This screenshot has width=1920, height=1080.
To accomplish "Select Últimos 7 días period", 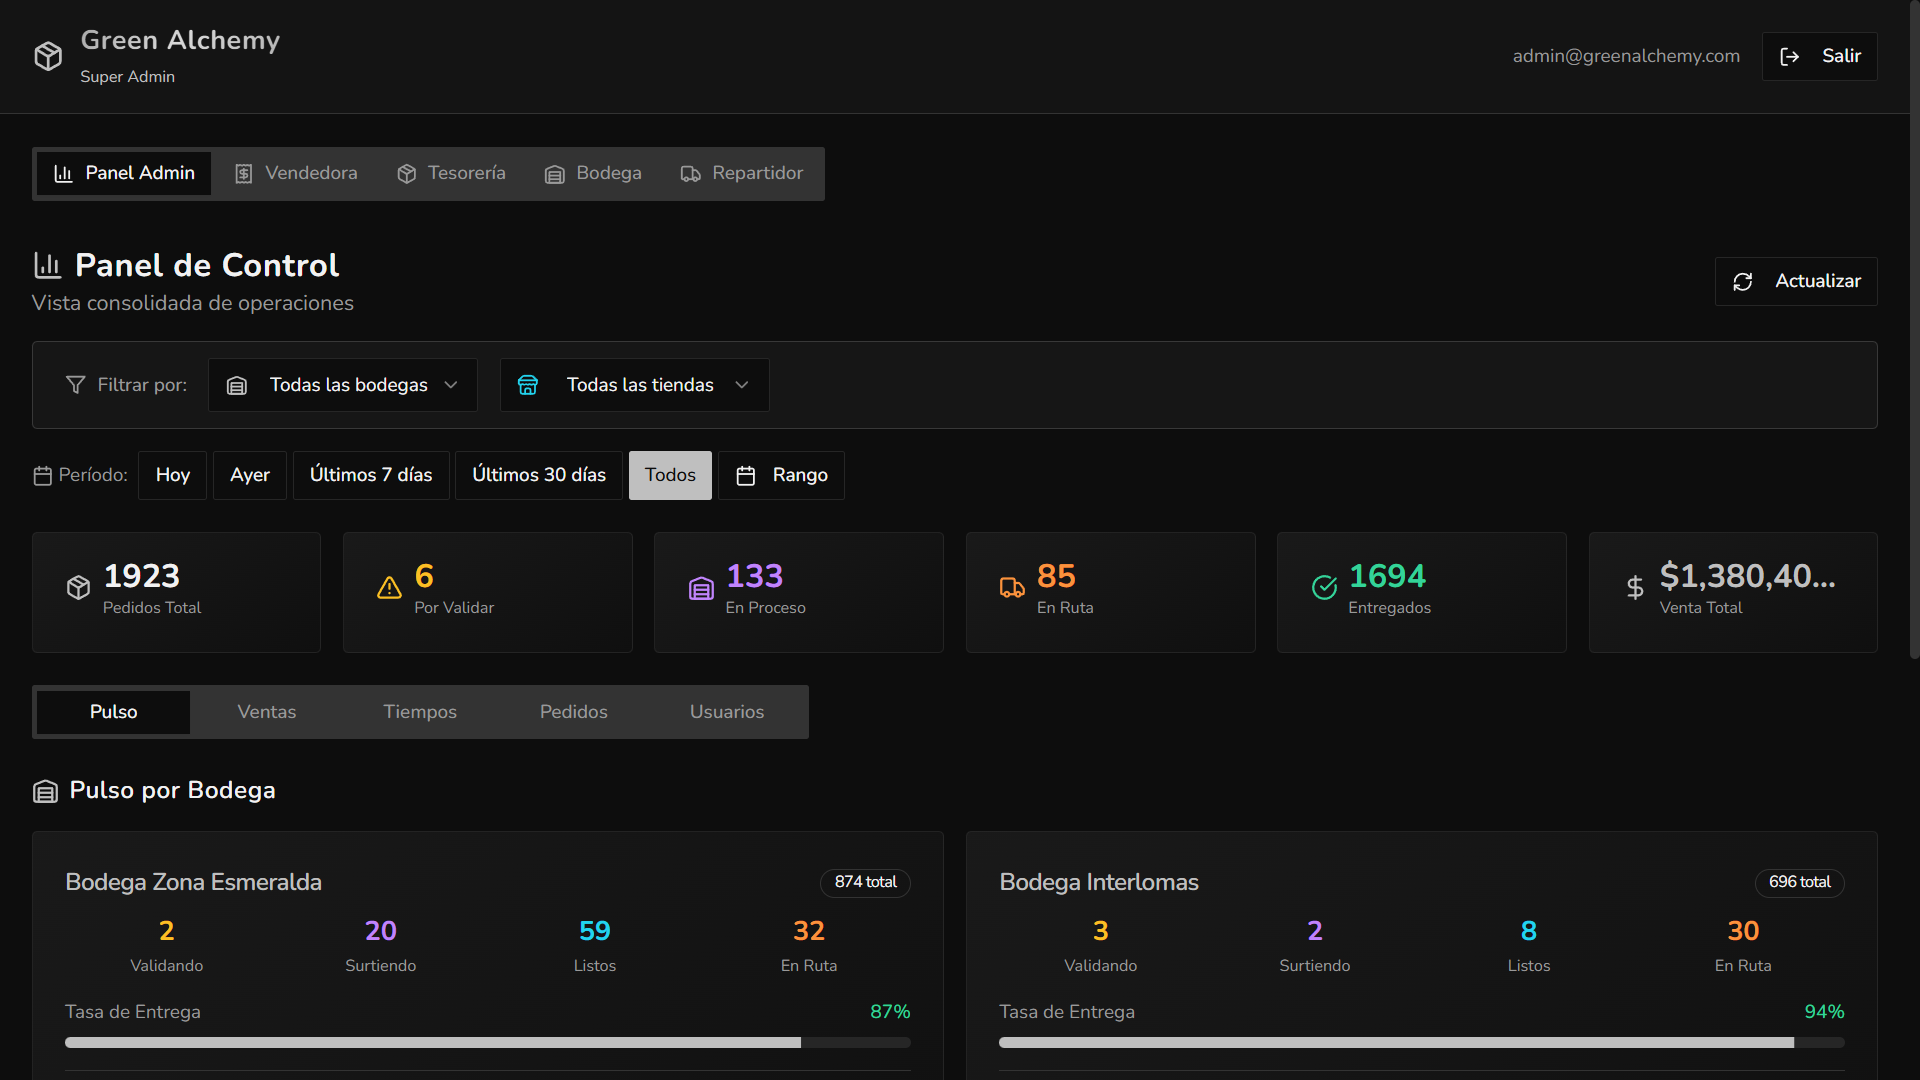I will (x=371, y=475).
